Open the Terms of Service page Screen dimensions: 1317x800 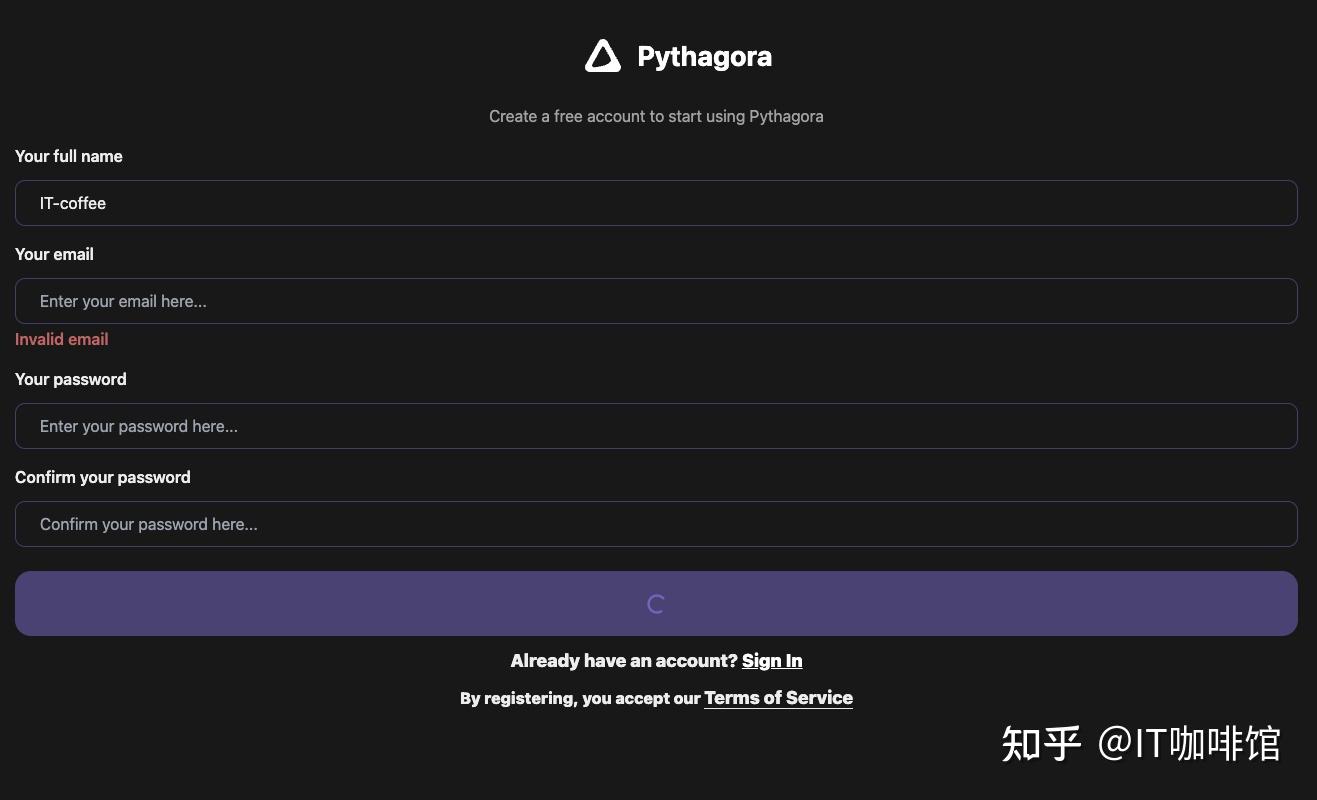coord(778,697)
